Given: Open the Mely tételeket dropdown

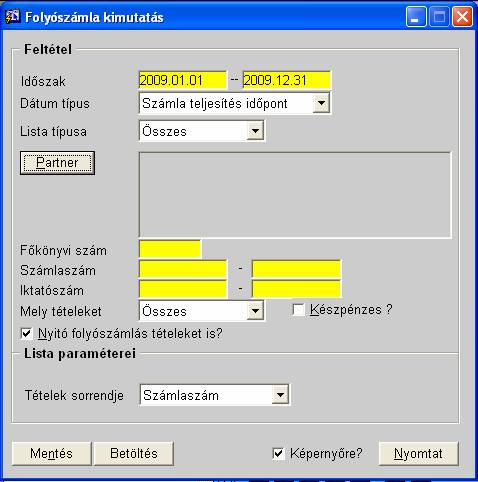Looking at the screenshot, I should [255, 311].
